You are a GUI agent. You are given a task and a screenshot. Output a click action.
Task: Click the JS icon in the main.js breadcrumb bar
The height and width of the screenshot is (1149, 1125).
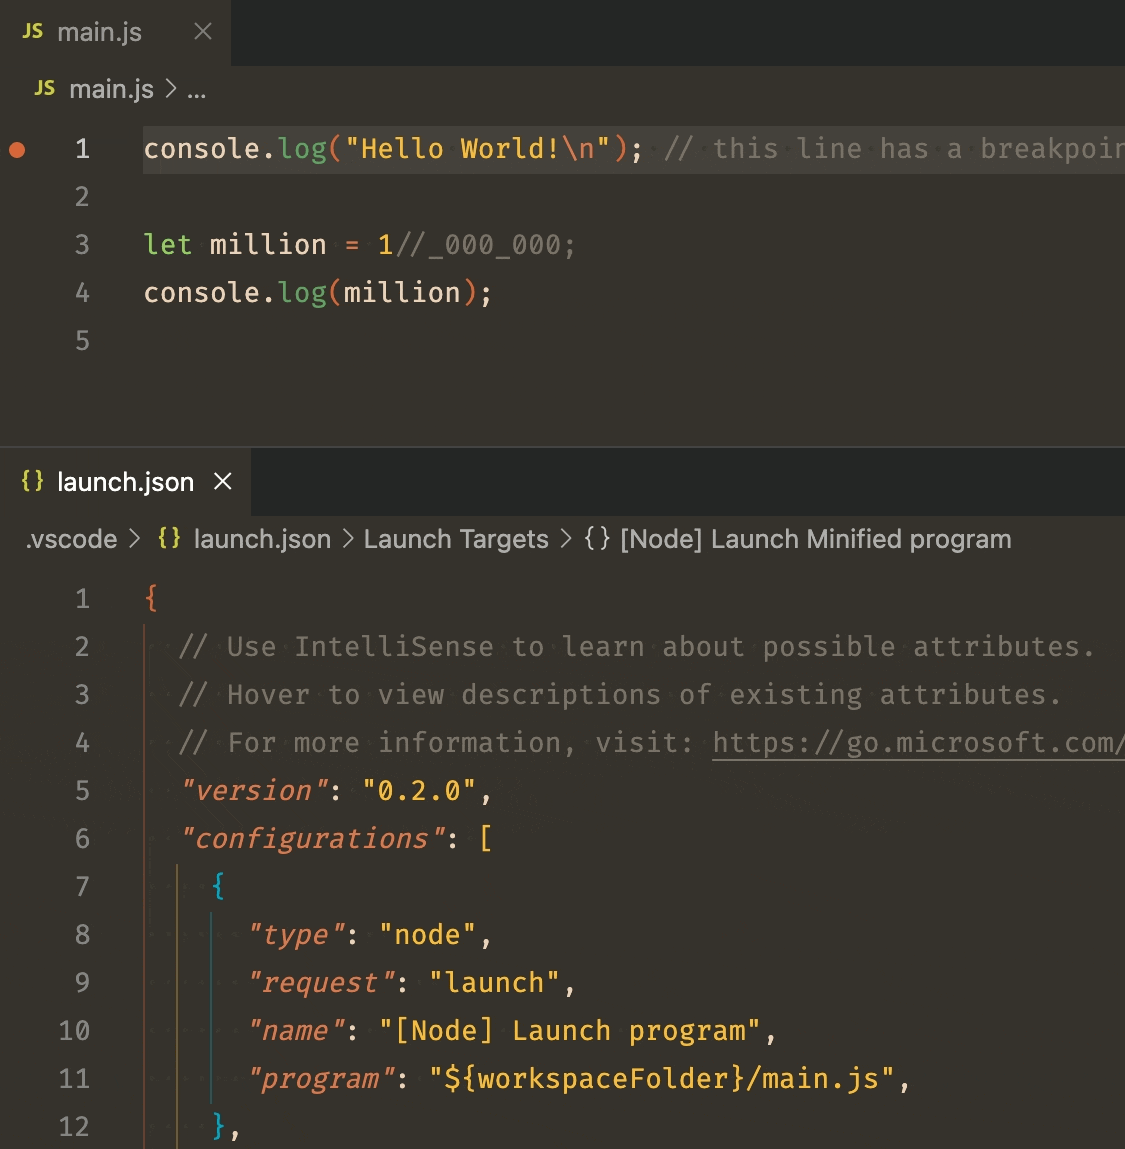44,89
